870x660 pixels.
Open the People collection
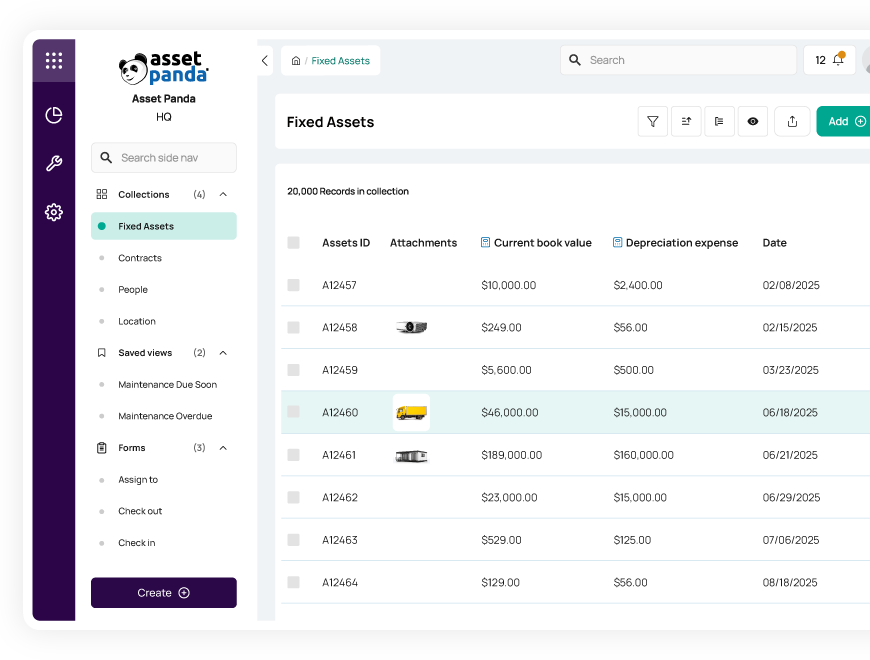(133, 290)
